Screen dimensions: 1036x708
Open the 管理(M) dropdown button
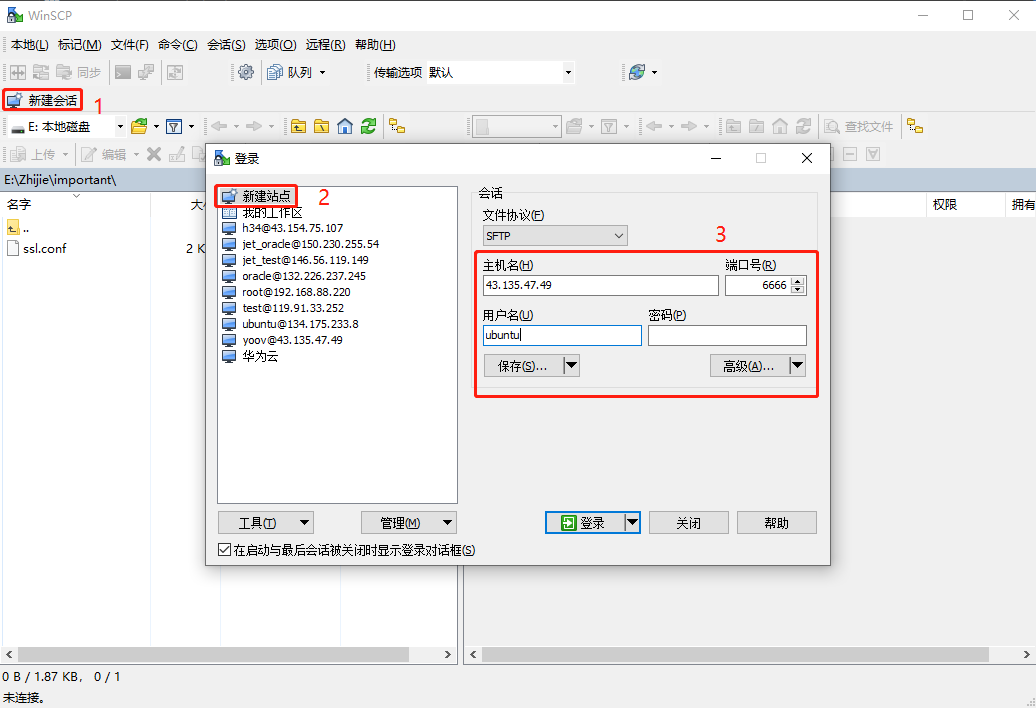(x=408, y=522)
